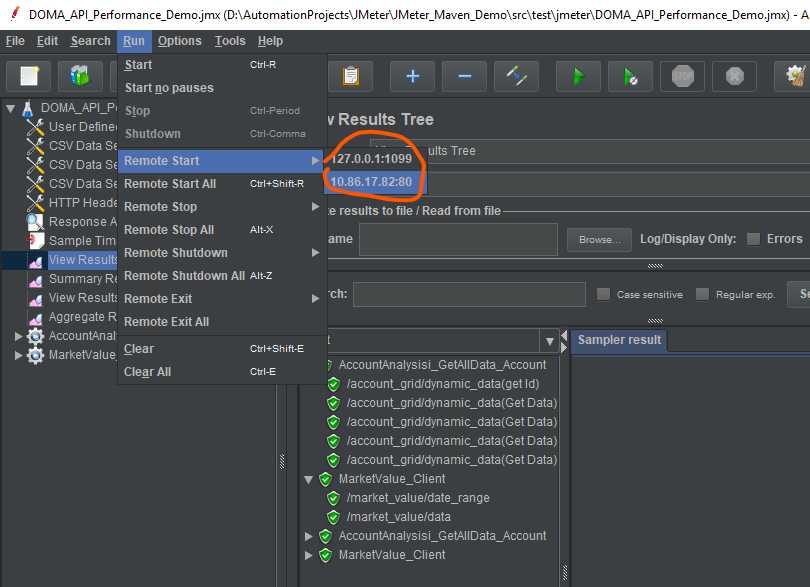Select the MarketValue thread group gear icon
This screenshot has height=587, width=810.
pyautogui.click(x=35, y=356)
